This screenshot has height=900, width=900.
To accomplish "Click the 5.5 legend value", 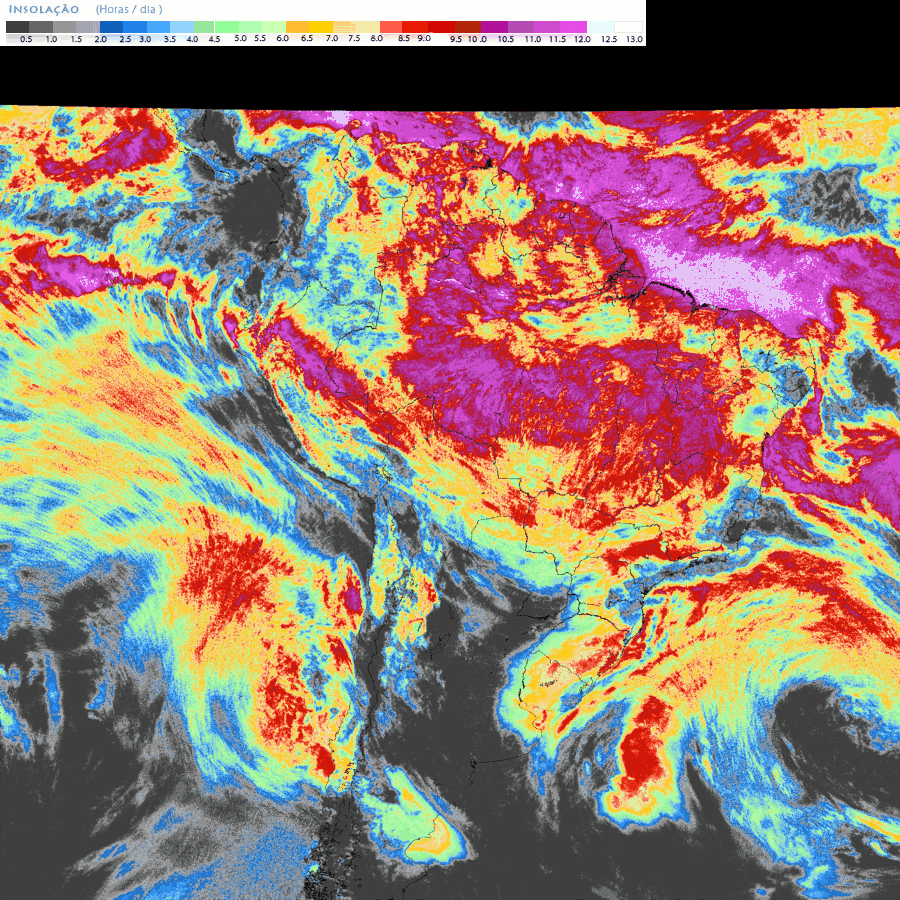I will (260, 38).
